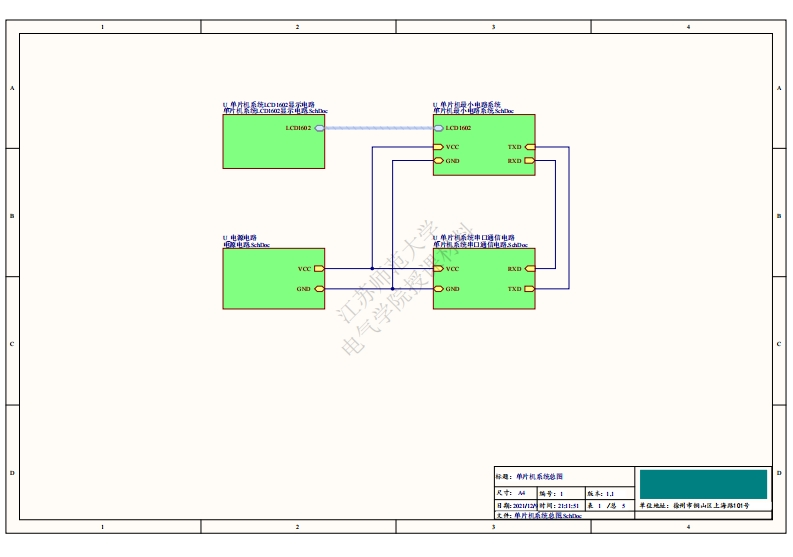Click the VCC port on the serial communication sheet
The height and width of the screenshot is (557, 793).
[x=438, y=269]
